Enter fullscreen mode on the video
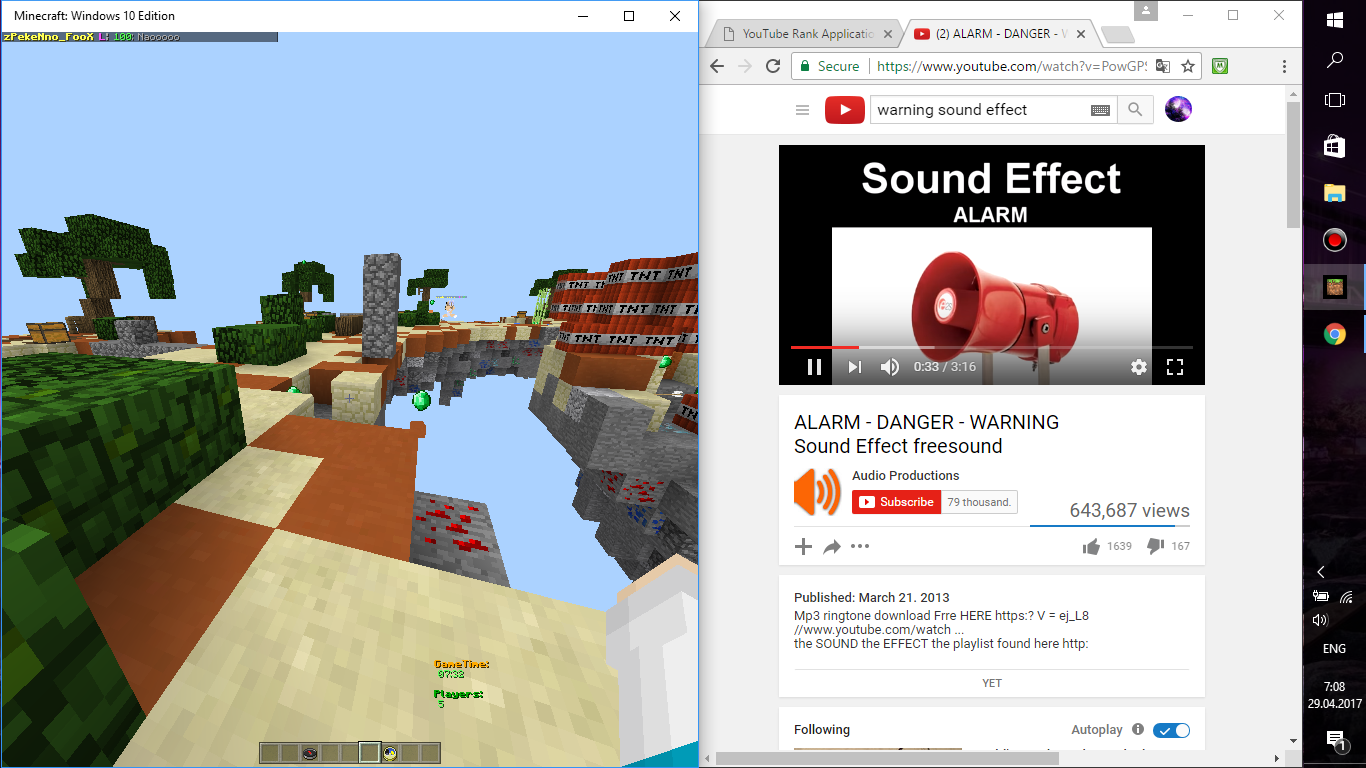Viewport: 1366px width, 768px height. pyautogui.click(x=1175, y=367)
